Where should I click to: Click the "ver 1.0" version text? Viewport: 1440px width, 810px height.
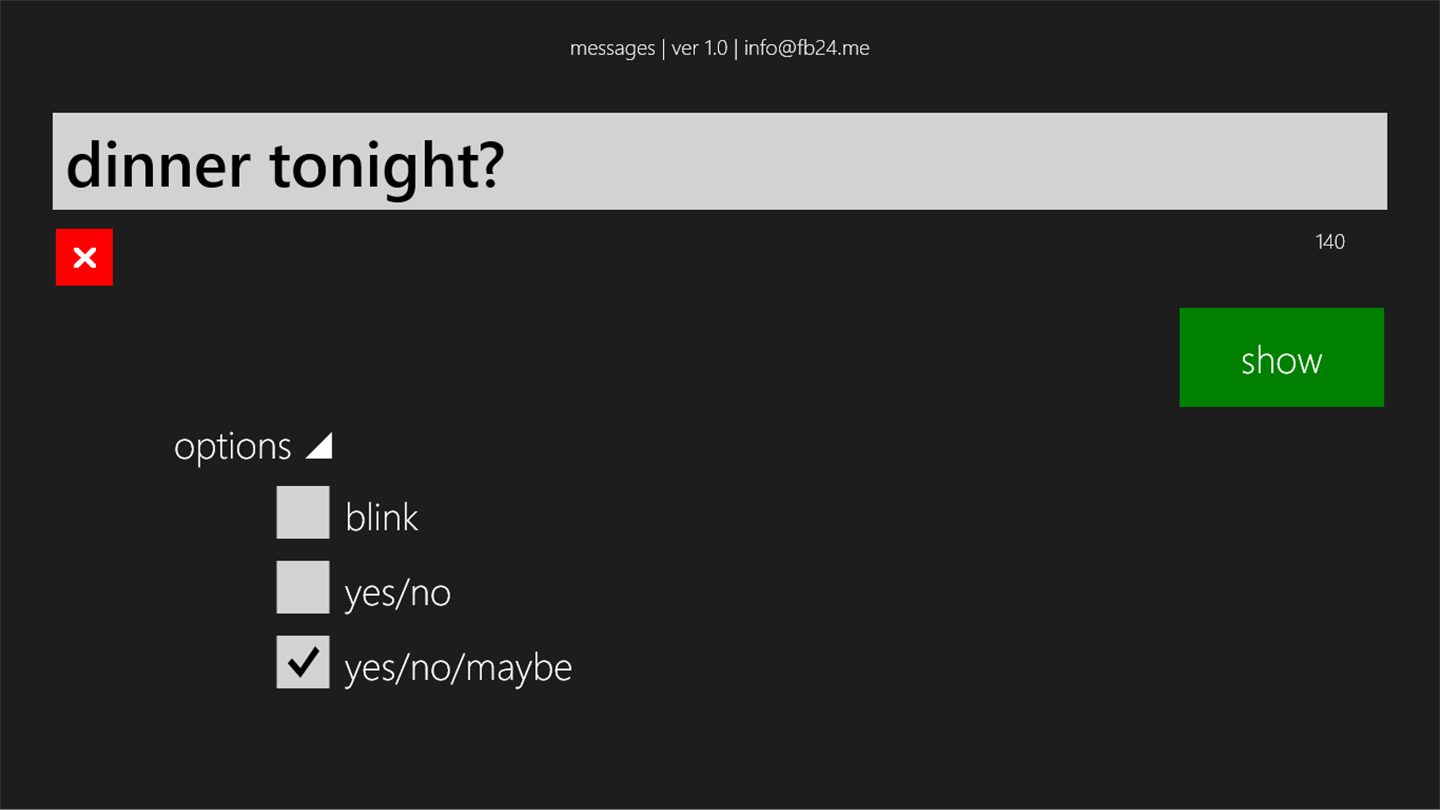click(699, 48)
